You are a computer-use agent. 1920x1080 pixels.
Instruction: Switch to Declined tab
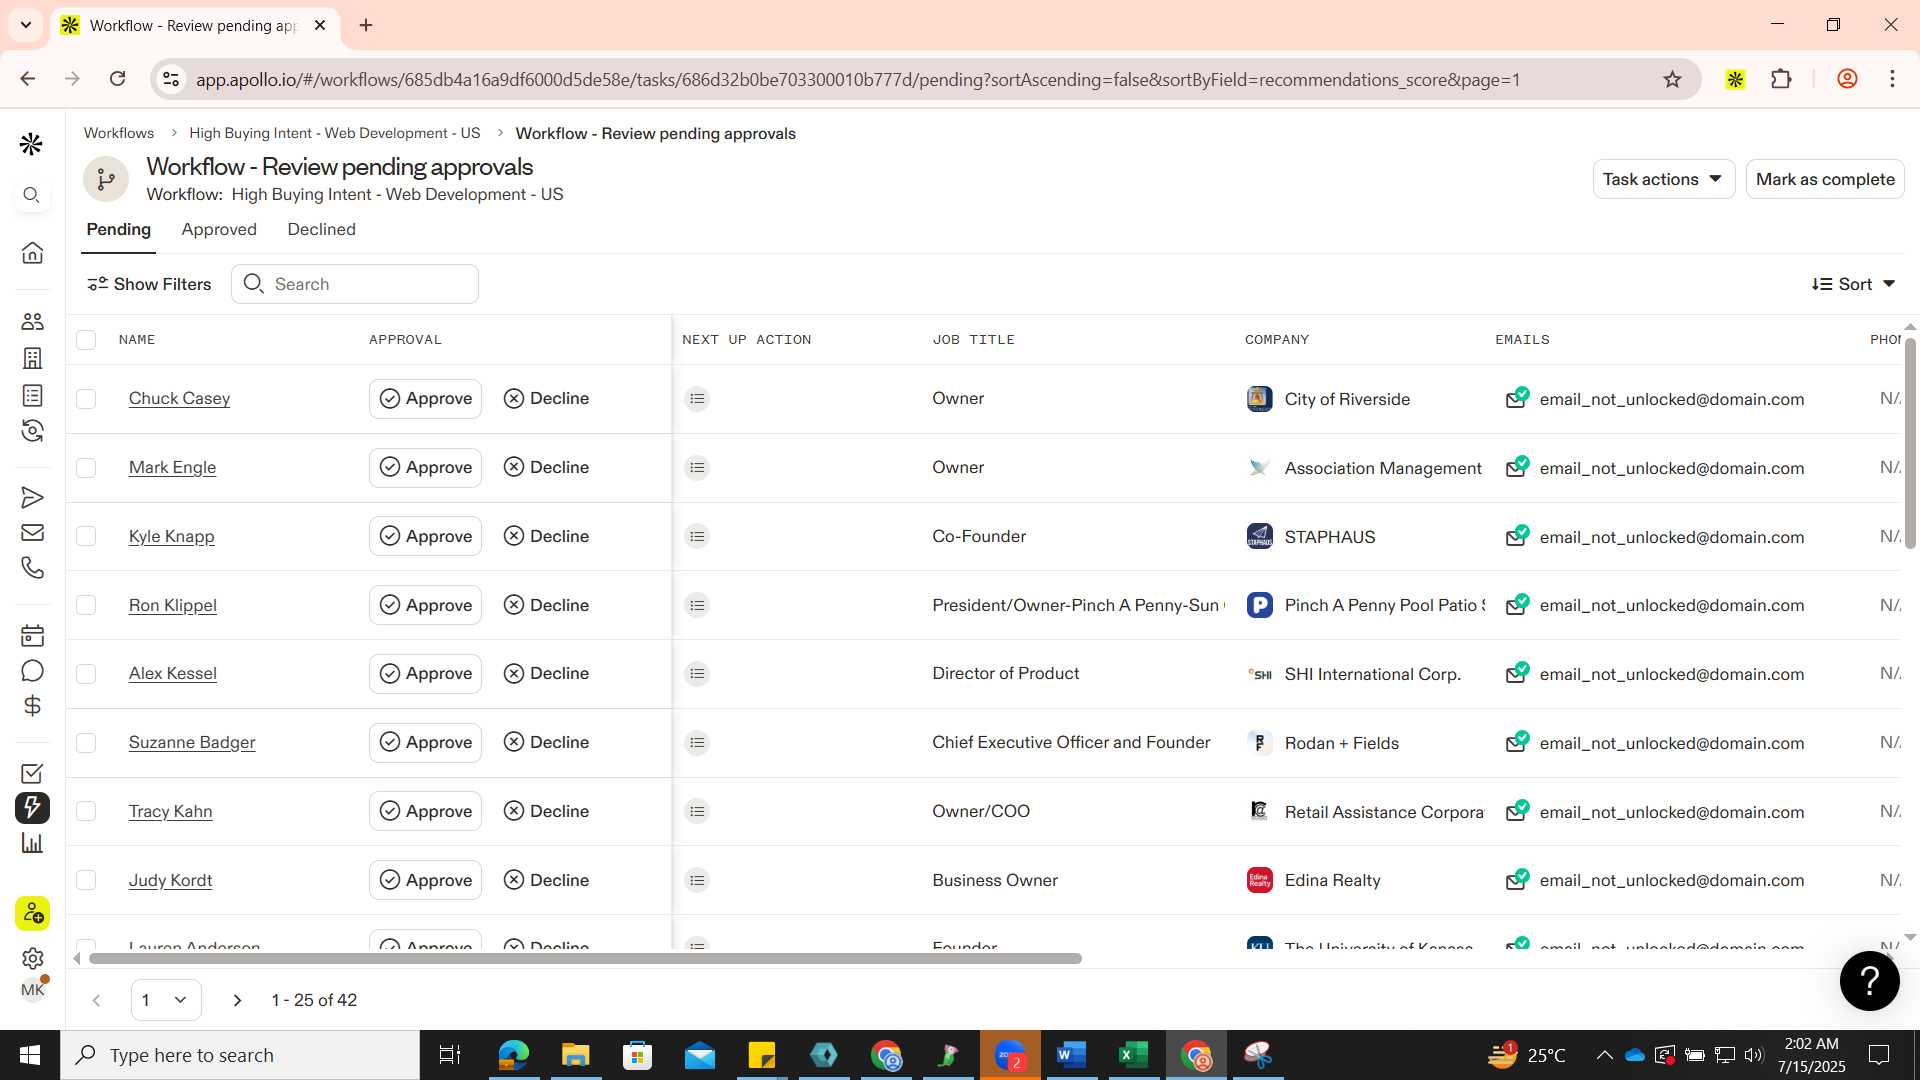click(321, 229)
